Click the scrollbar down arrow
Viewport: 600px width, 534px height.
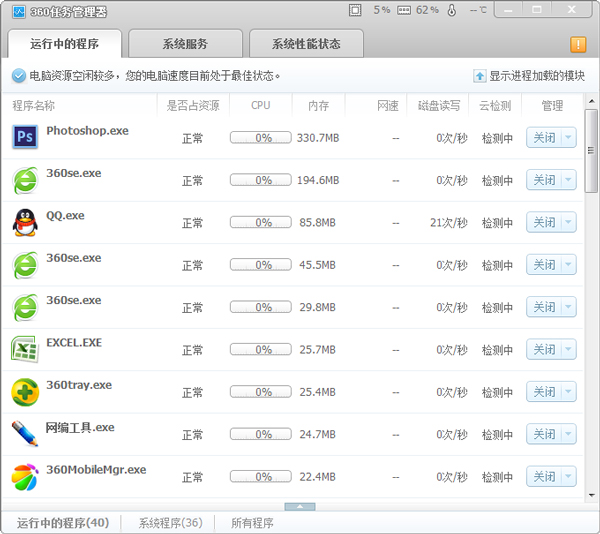592,495
